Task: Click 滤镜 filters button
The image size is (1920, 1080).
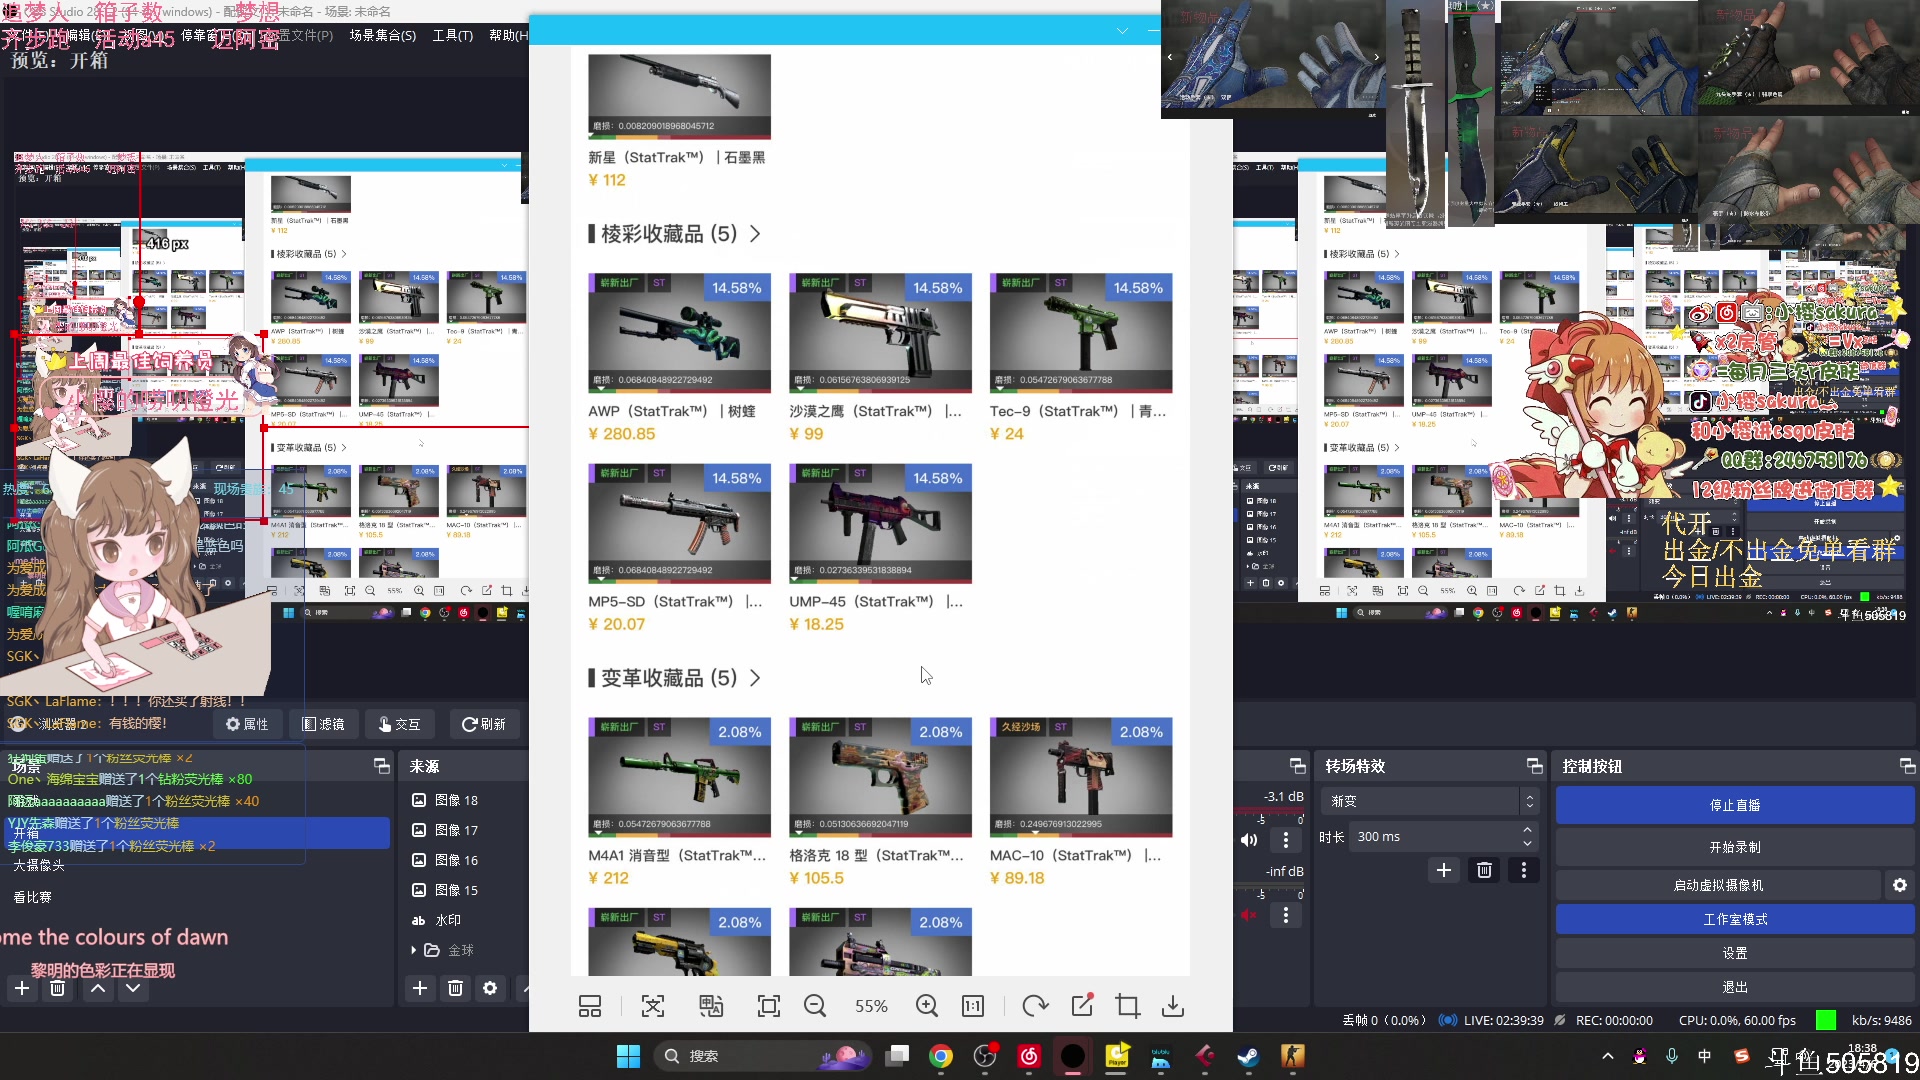Action: pos(324,724)
